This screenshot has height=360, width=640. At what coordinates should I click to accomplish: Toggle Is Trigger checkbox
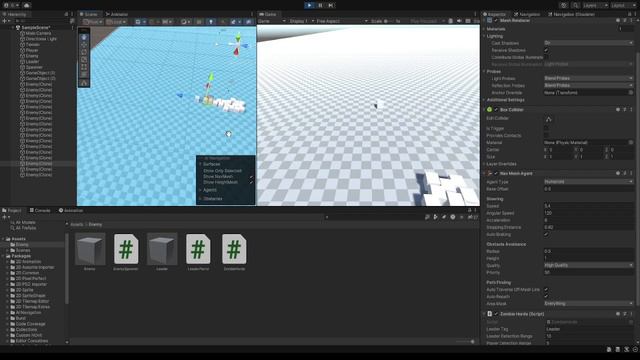pyautogui.click(x=546, y=128)
